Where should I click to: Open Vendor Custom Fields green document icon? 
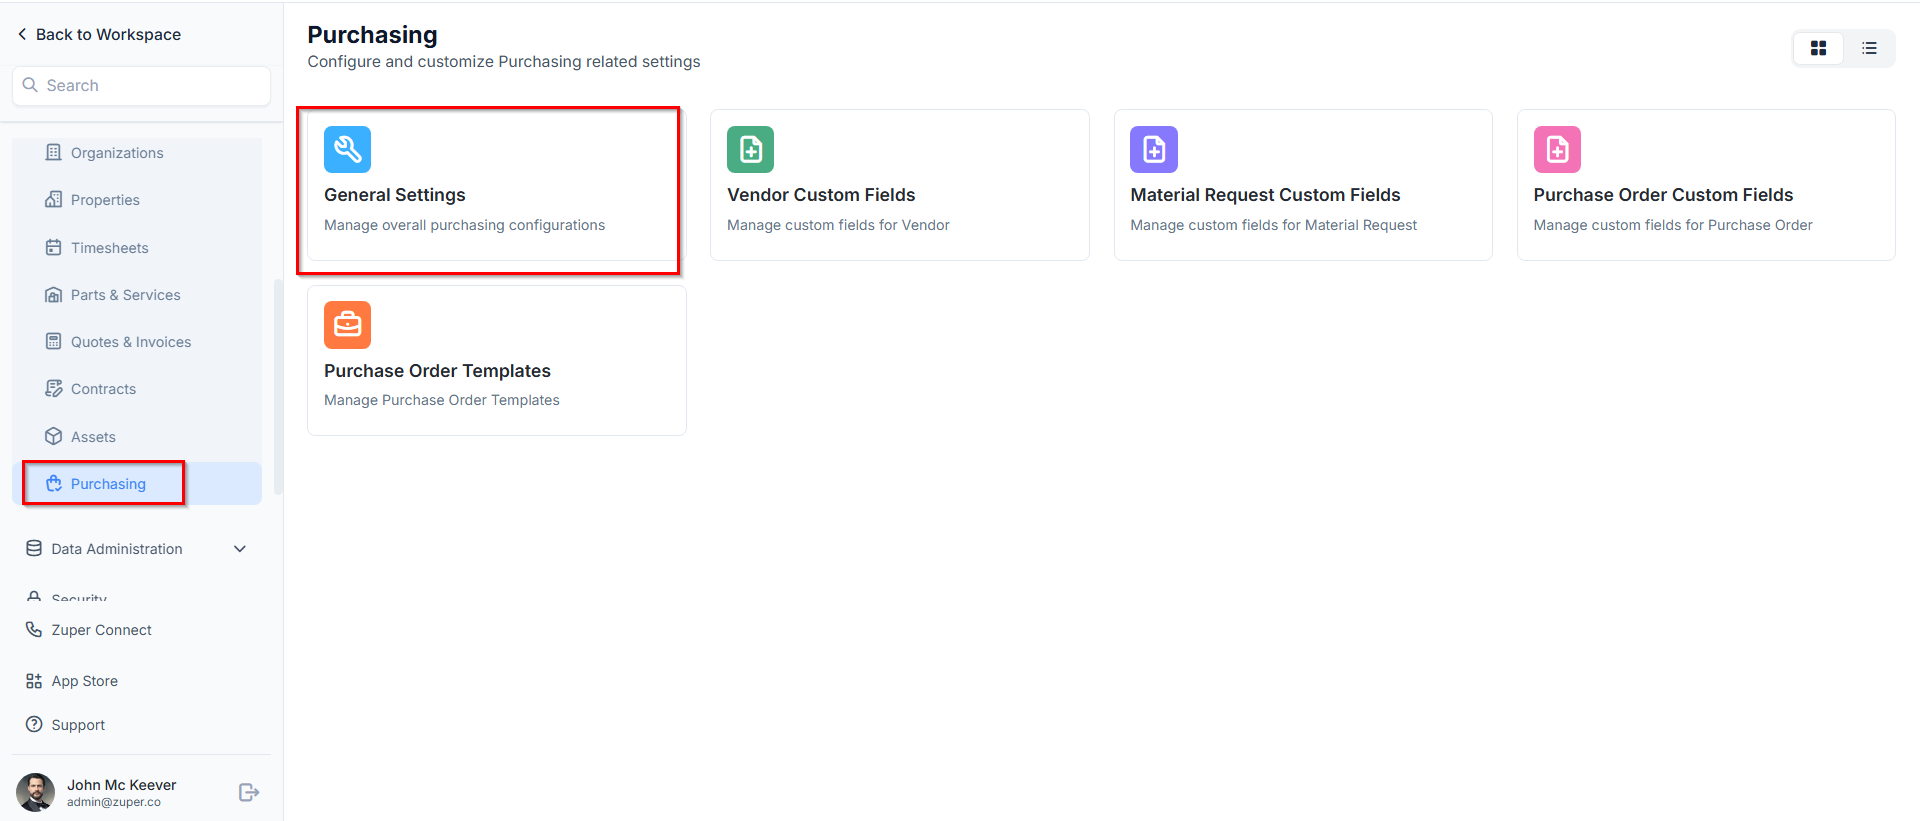750,150
